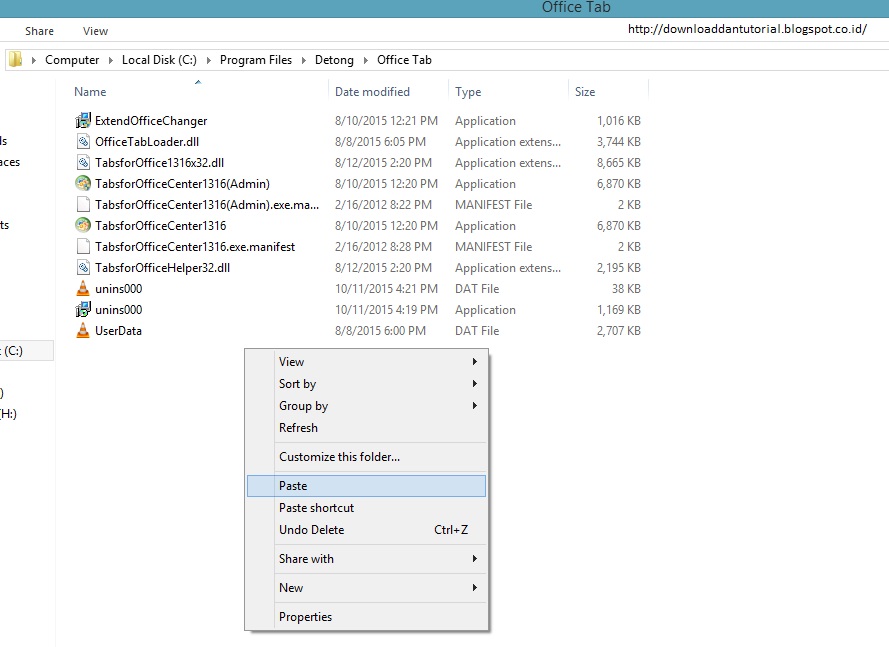Screen dimensions: 889x647
Task: Expand the arrow before Computer in the address bar
Action: 33,60
